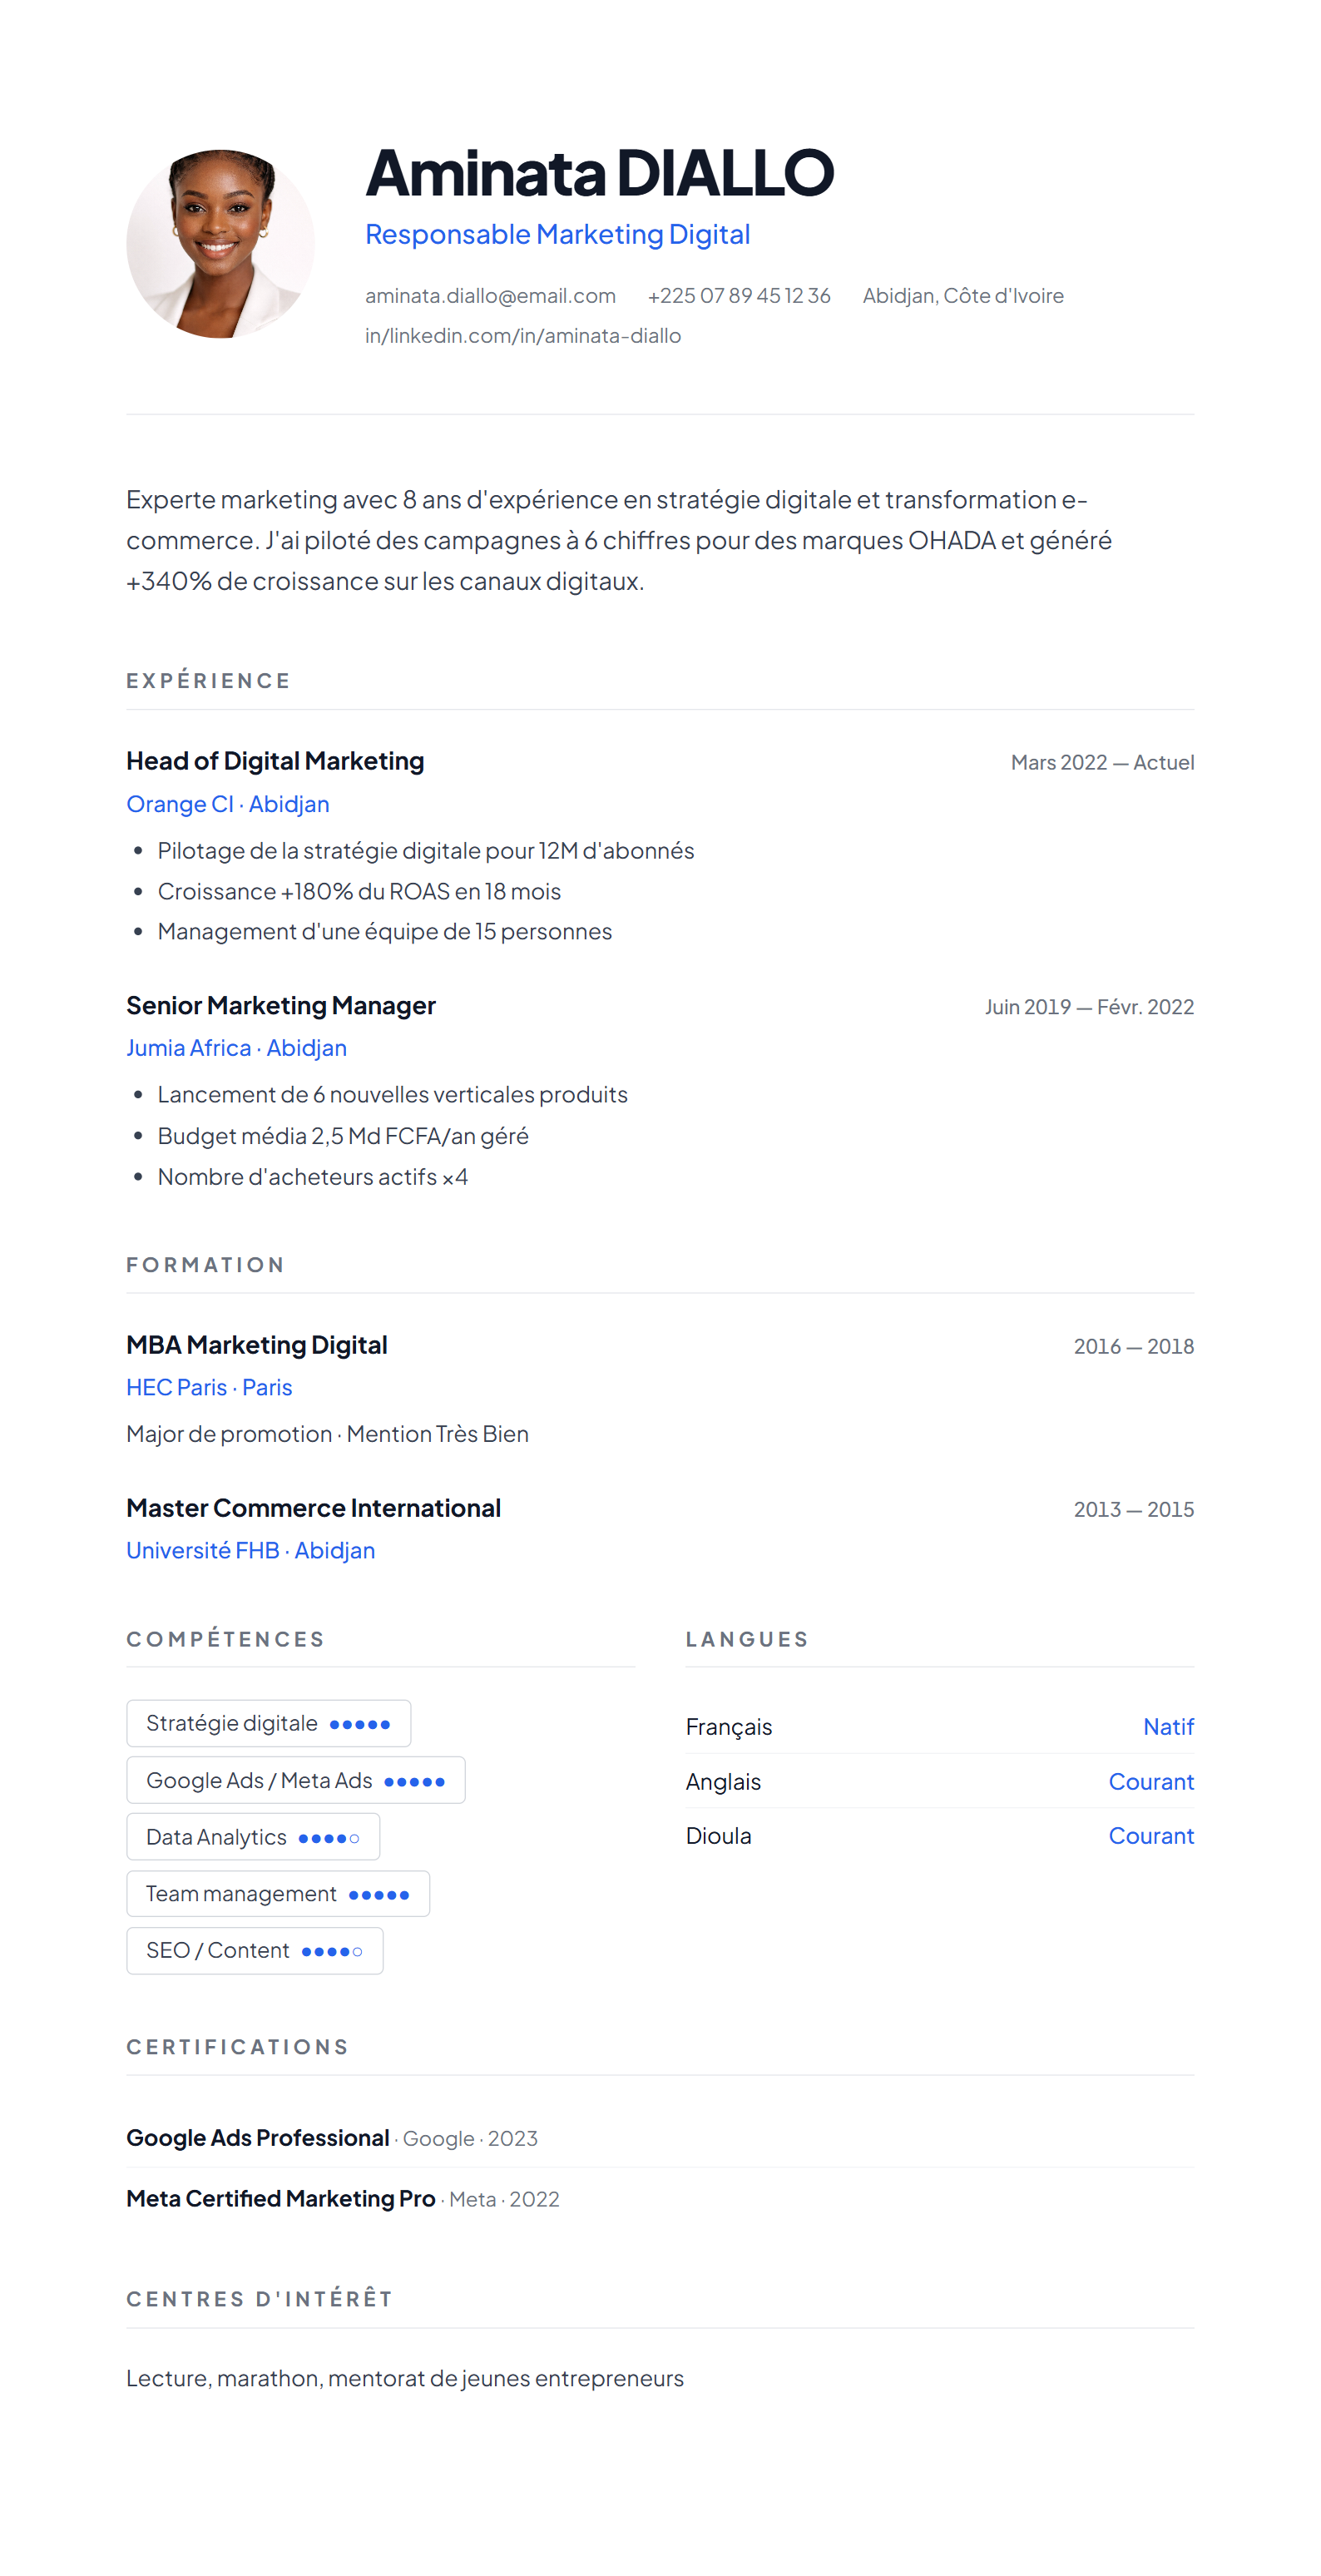Click the Data Analytics skill rating dots
Image resolution: width=1321 pixels, height=2576 pixels.
coord(328,1838)
